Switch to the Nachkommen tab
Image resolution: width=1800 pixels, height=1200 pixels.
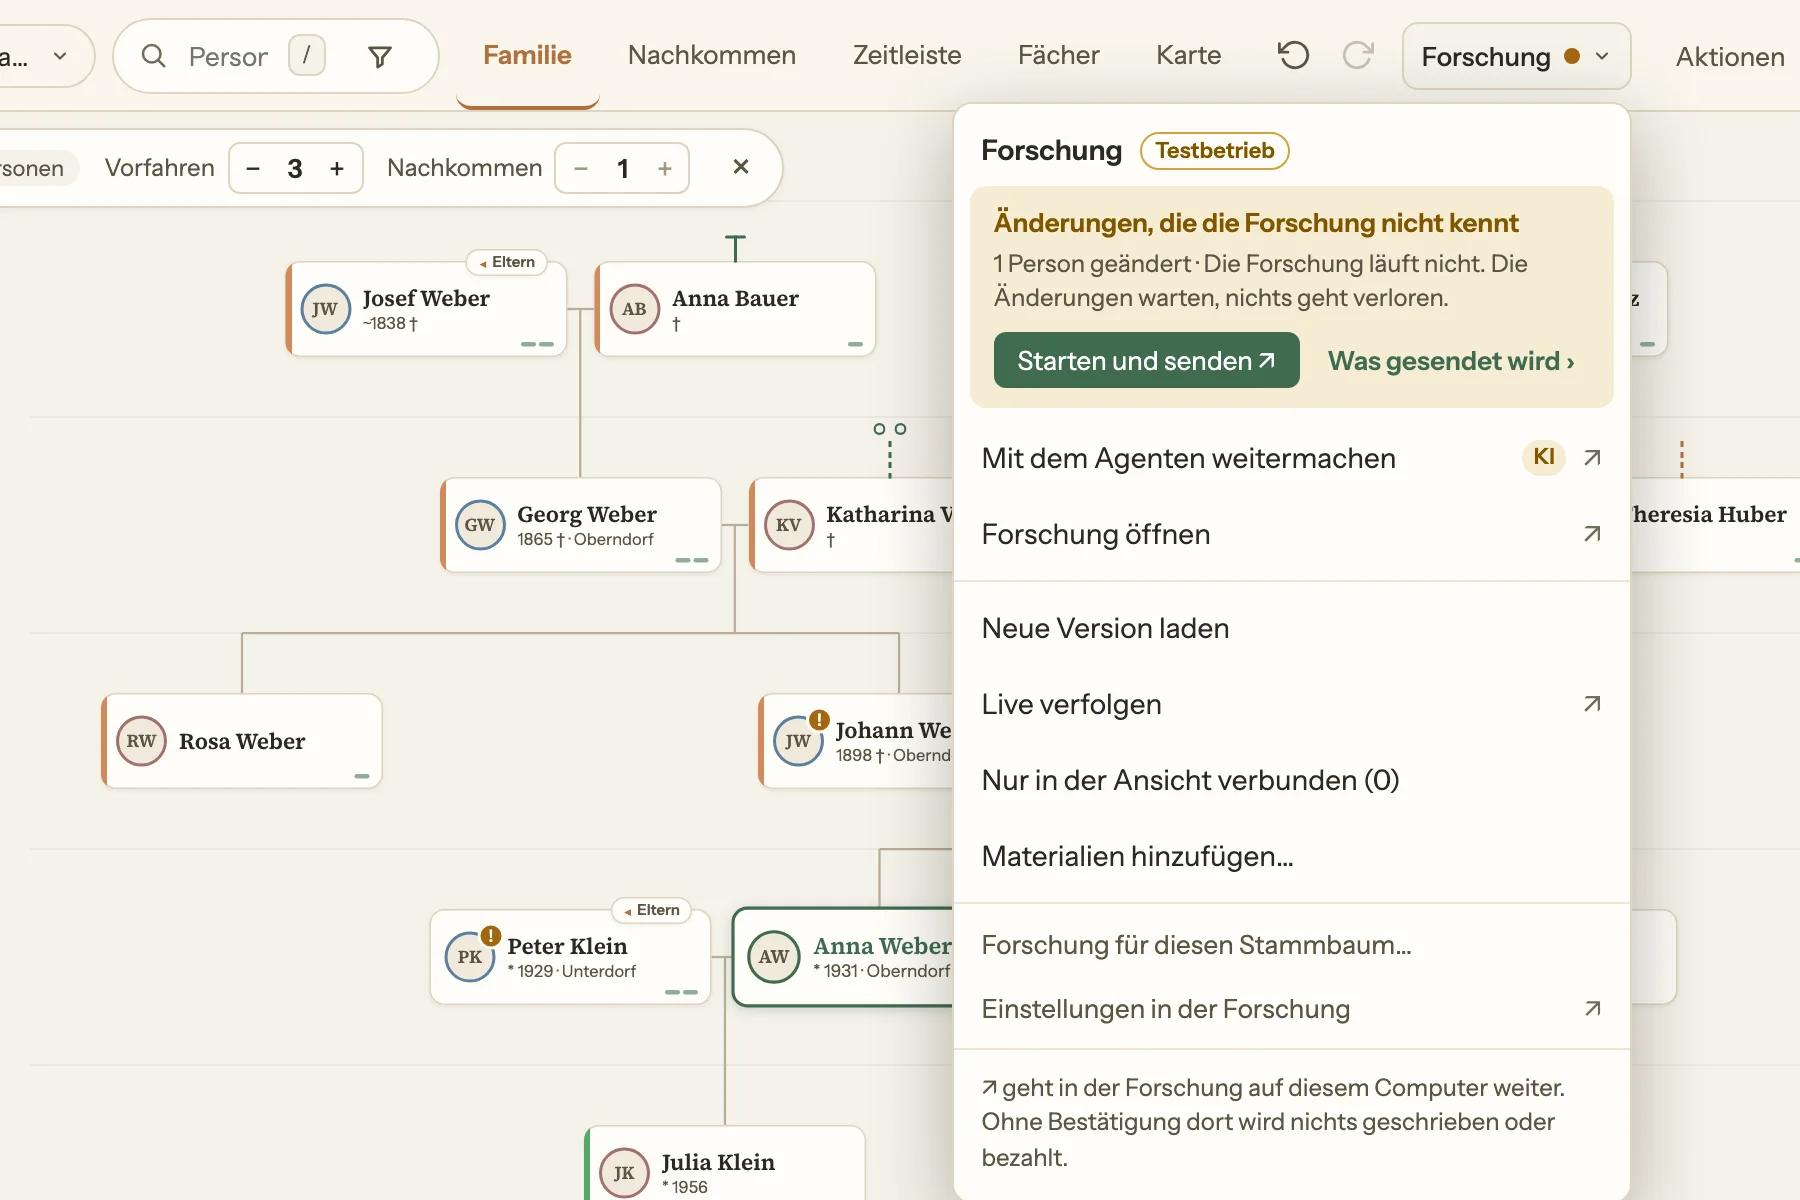click(x=712, y=55)
